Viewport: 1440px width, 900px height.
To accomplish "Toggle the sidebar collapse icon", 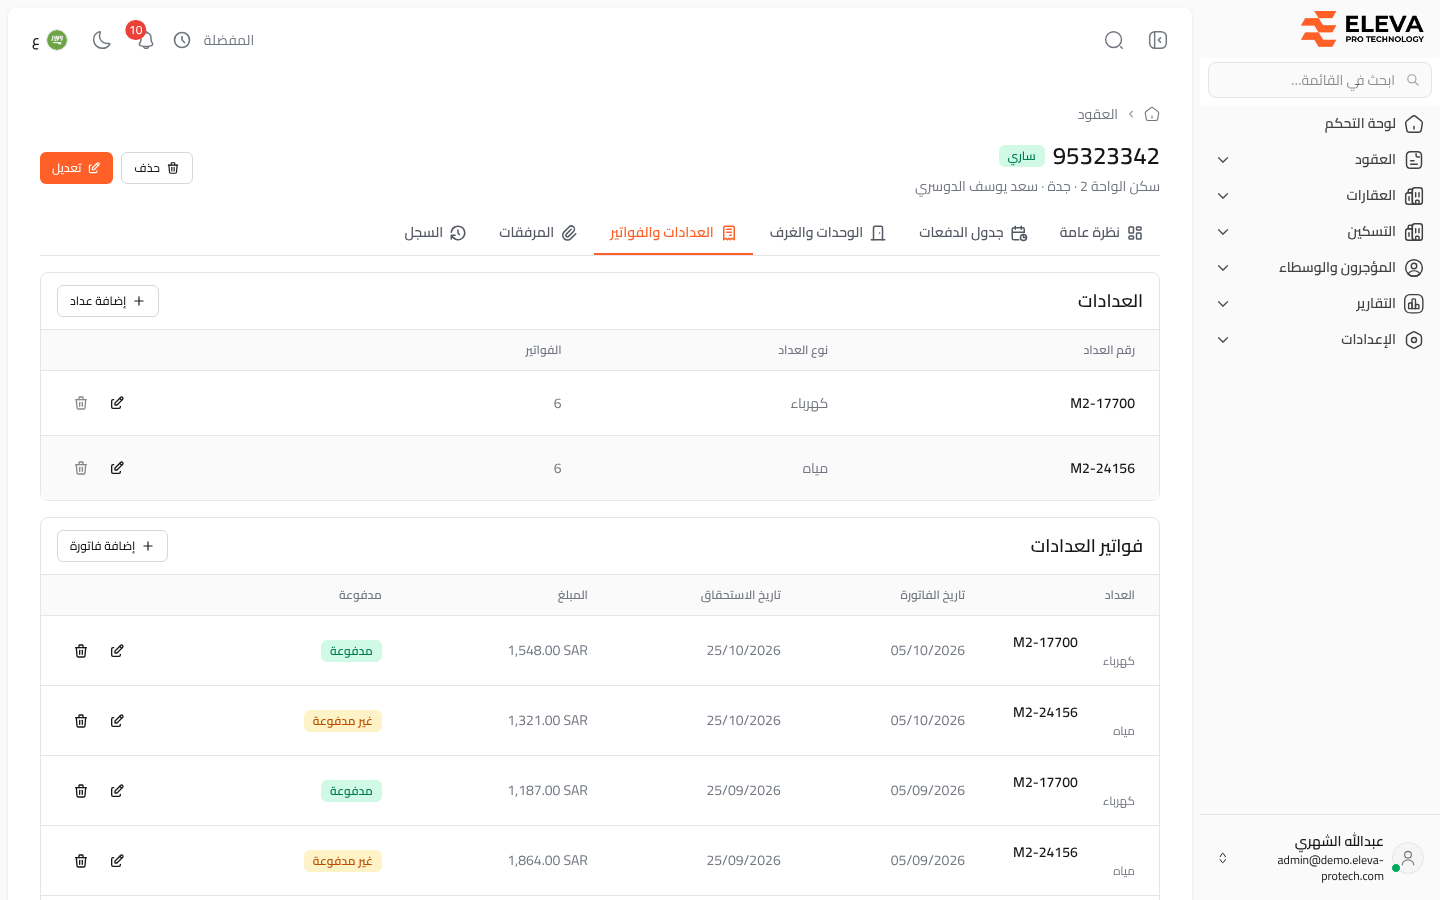I will (1158, 40).
